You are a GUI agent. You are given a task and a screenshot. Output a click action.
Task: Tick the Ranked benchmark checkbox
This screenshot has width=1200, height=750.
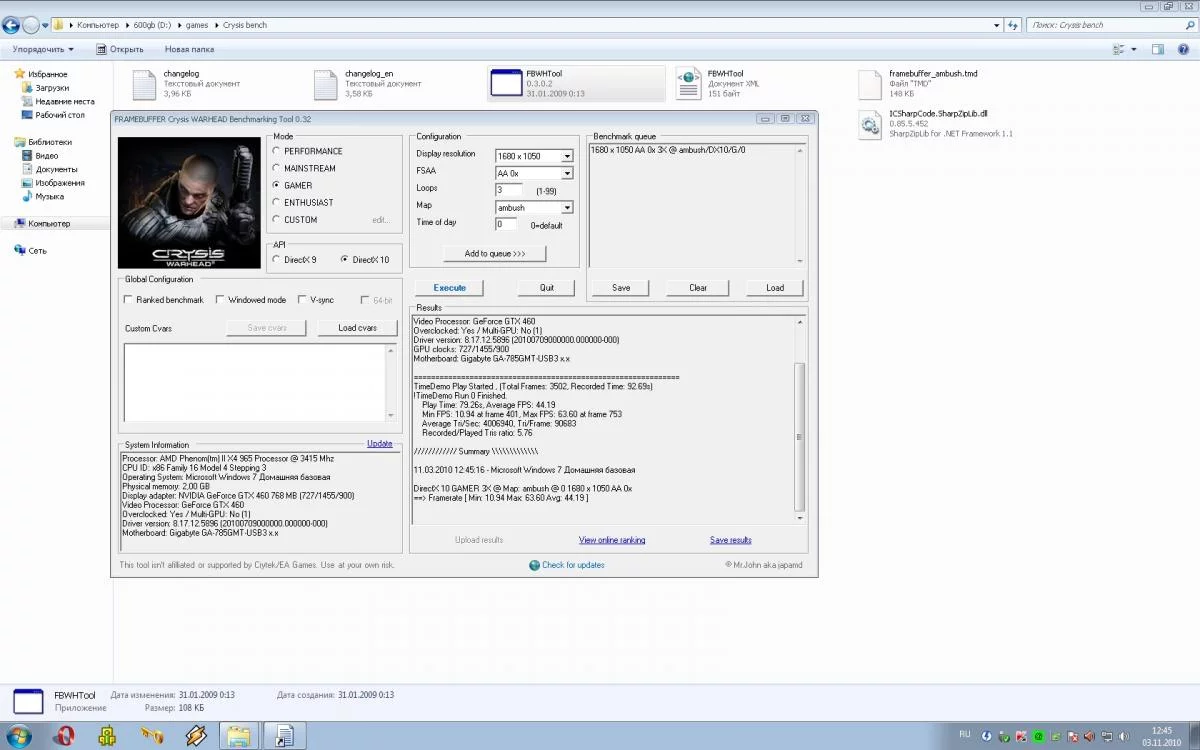coord(128,300)
